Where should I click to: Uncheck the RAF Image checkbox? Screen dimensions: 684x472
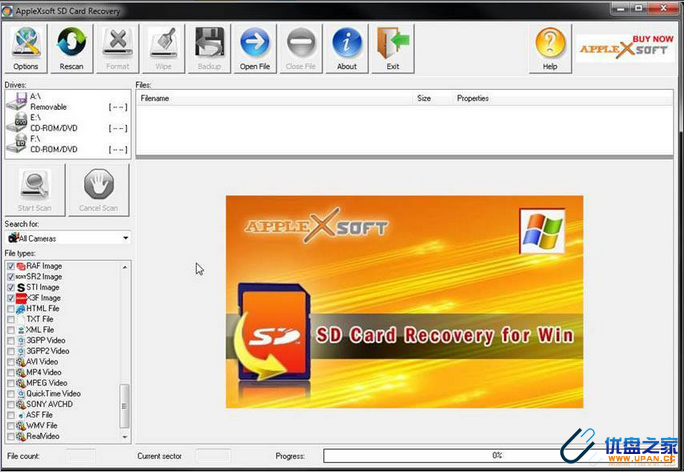(x=10, y=266)
